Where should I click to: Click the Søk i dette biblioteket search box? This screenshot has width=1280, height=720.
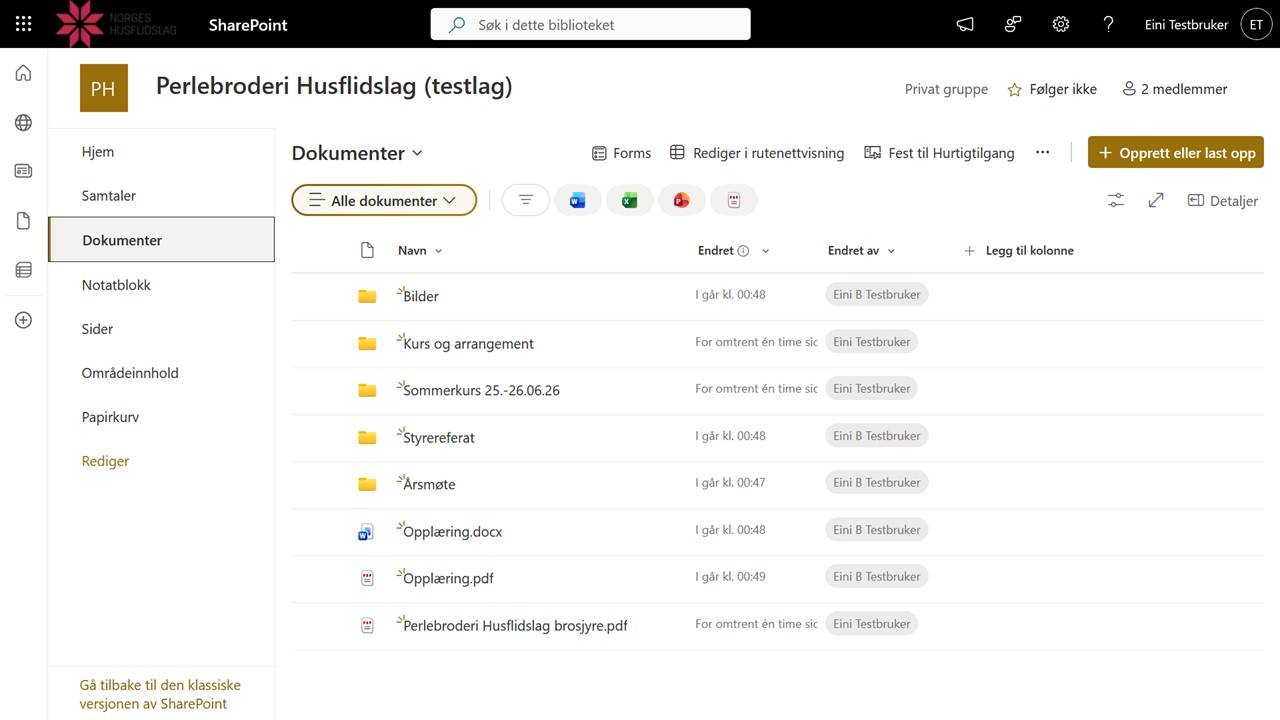(590, 24)
